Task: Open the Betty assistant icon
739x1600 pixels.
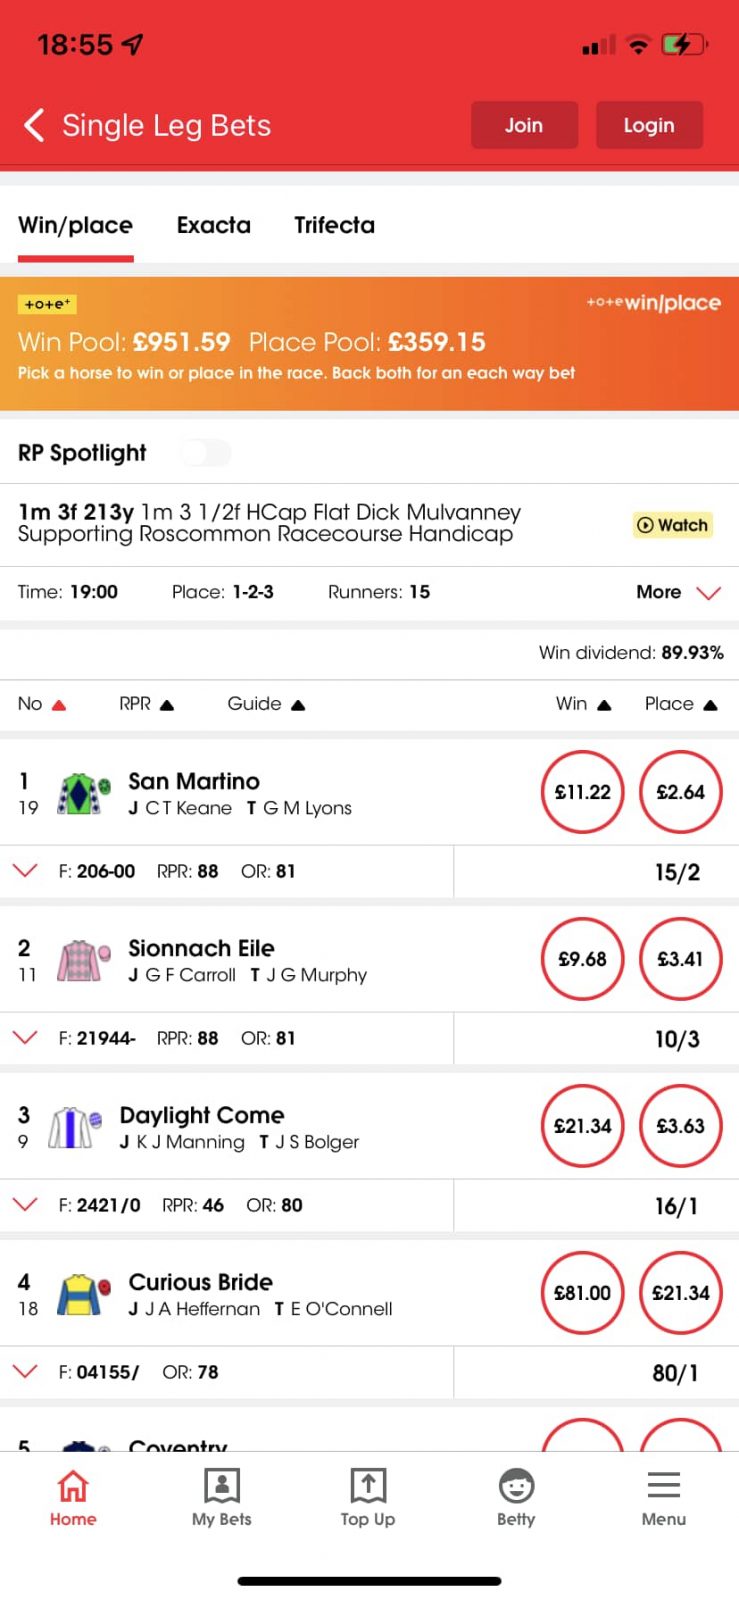Action: pyautogui.click(x=516, y=1486)
